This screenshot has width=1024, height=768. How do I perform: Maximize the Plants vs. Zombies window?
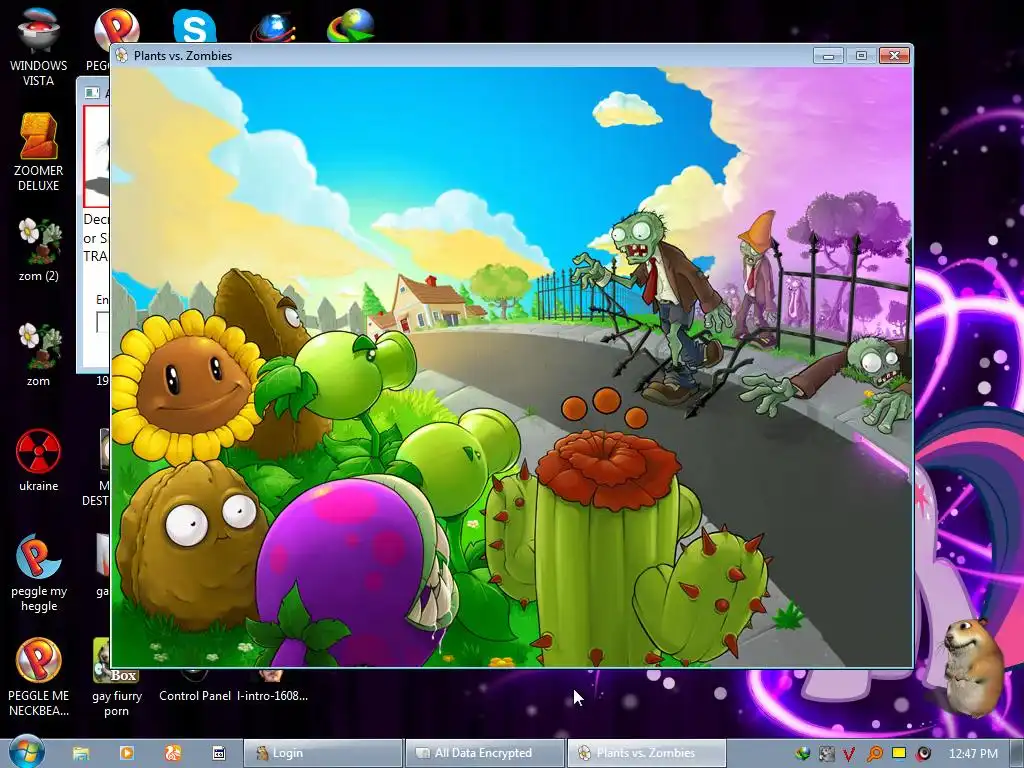[861, 56]
